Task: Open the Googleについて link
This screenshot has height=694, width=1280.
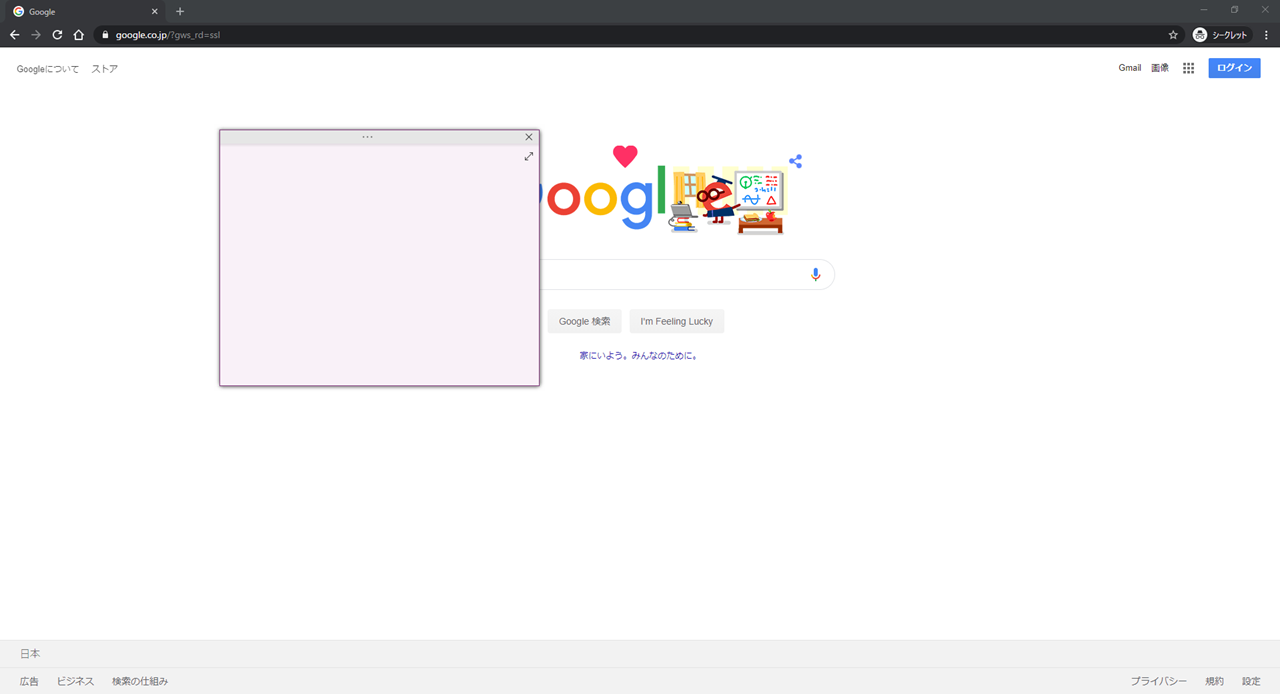Action: pos(48,69)
